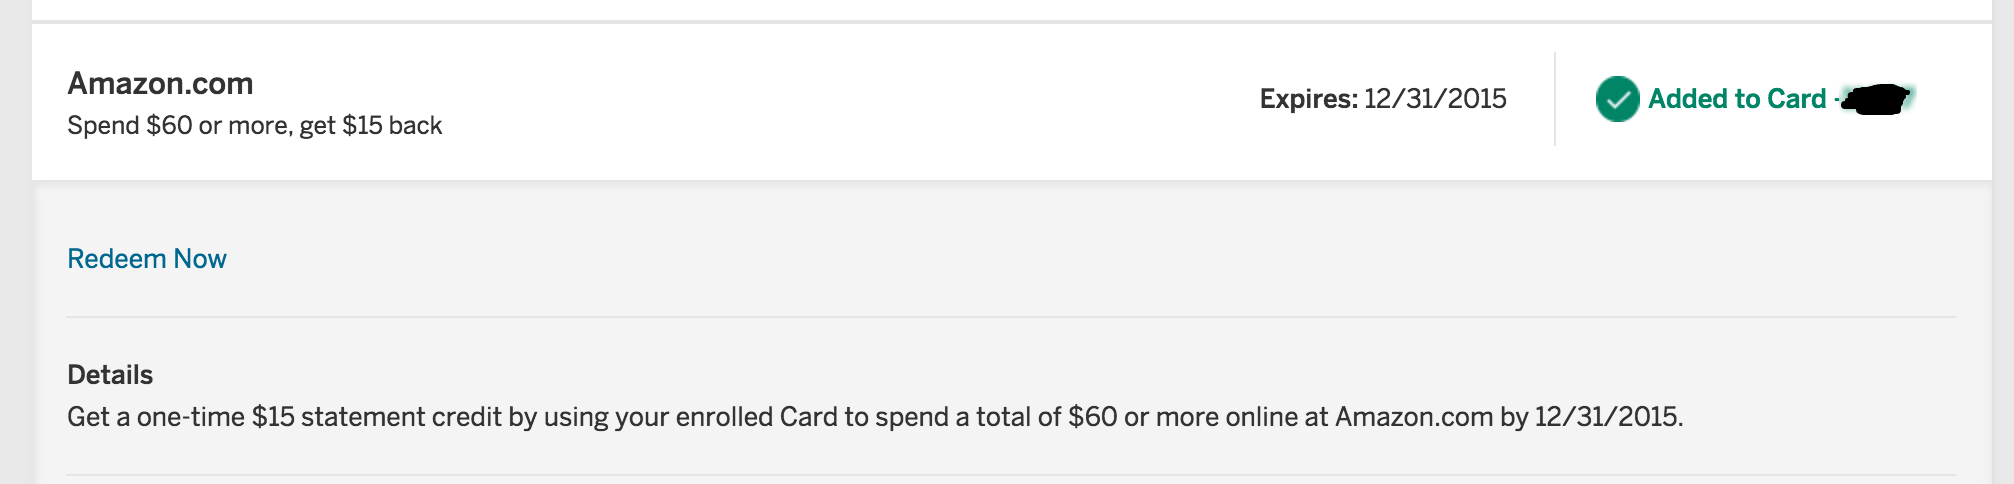Image resolution: width=2014 pixels, height=484 pixels.
Task: Click the blacked-out card number
Action: click(1877, 99)
